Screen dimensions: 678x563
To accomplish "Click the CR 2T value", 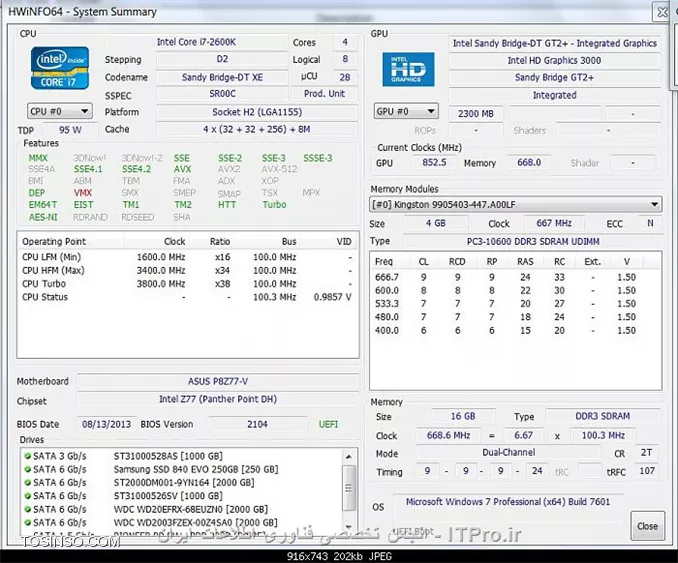I will [x=646, y=452].
